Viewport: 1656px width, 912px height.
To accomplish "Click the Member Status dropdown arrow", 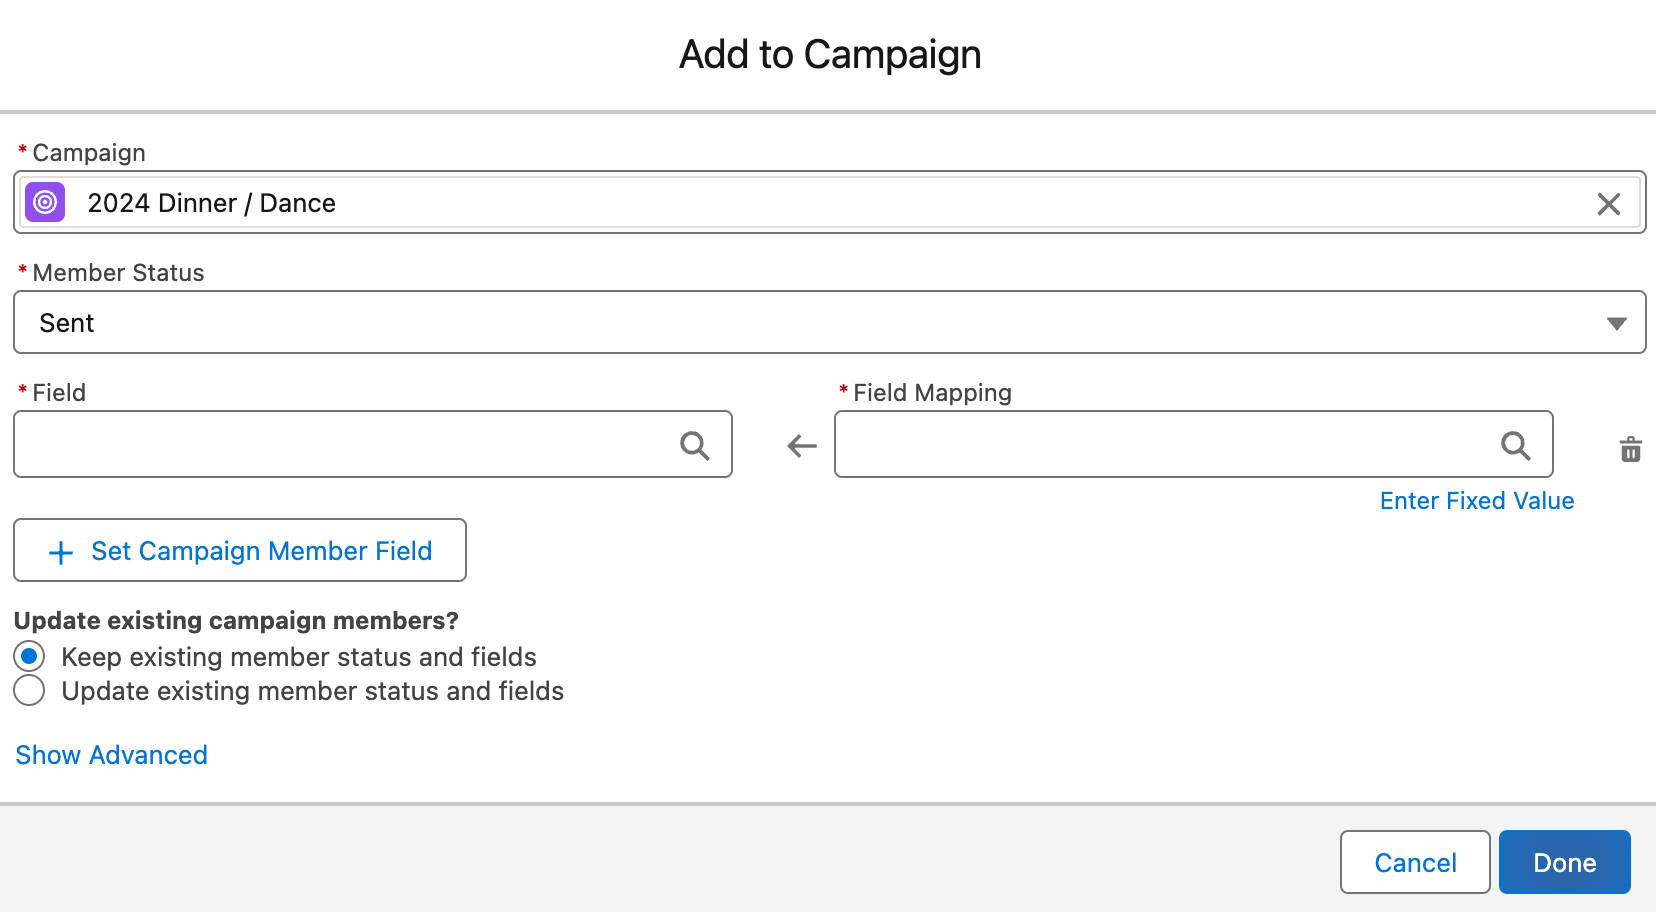I will tap(1616, 323).
